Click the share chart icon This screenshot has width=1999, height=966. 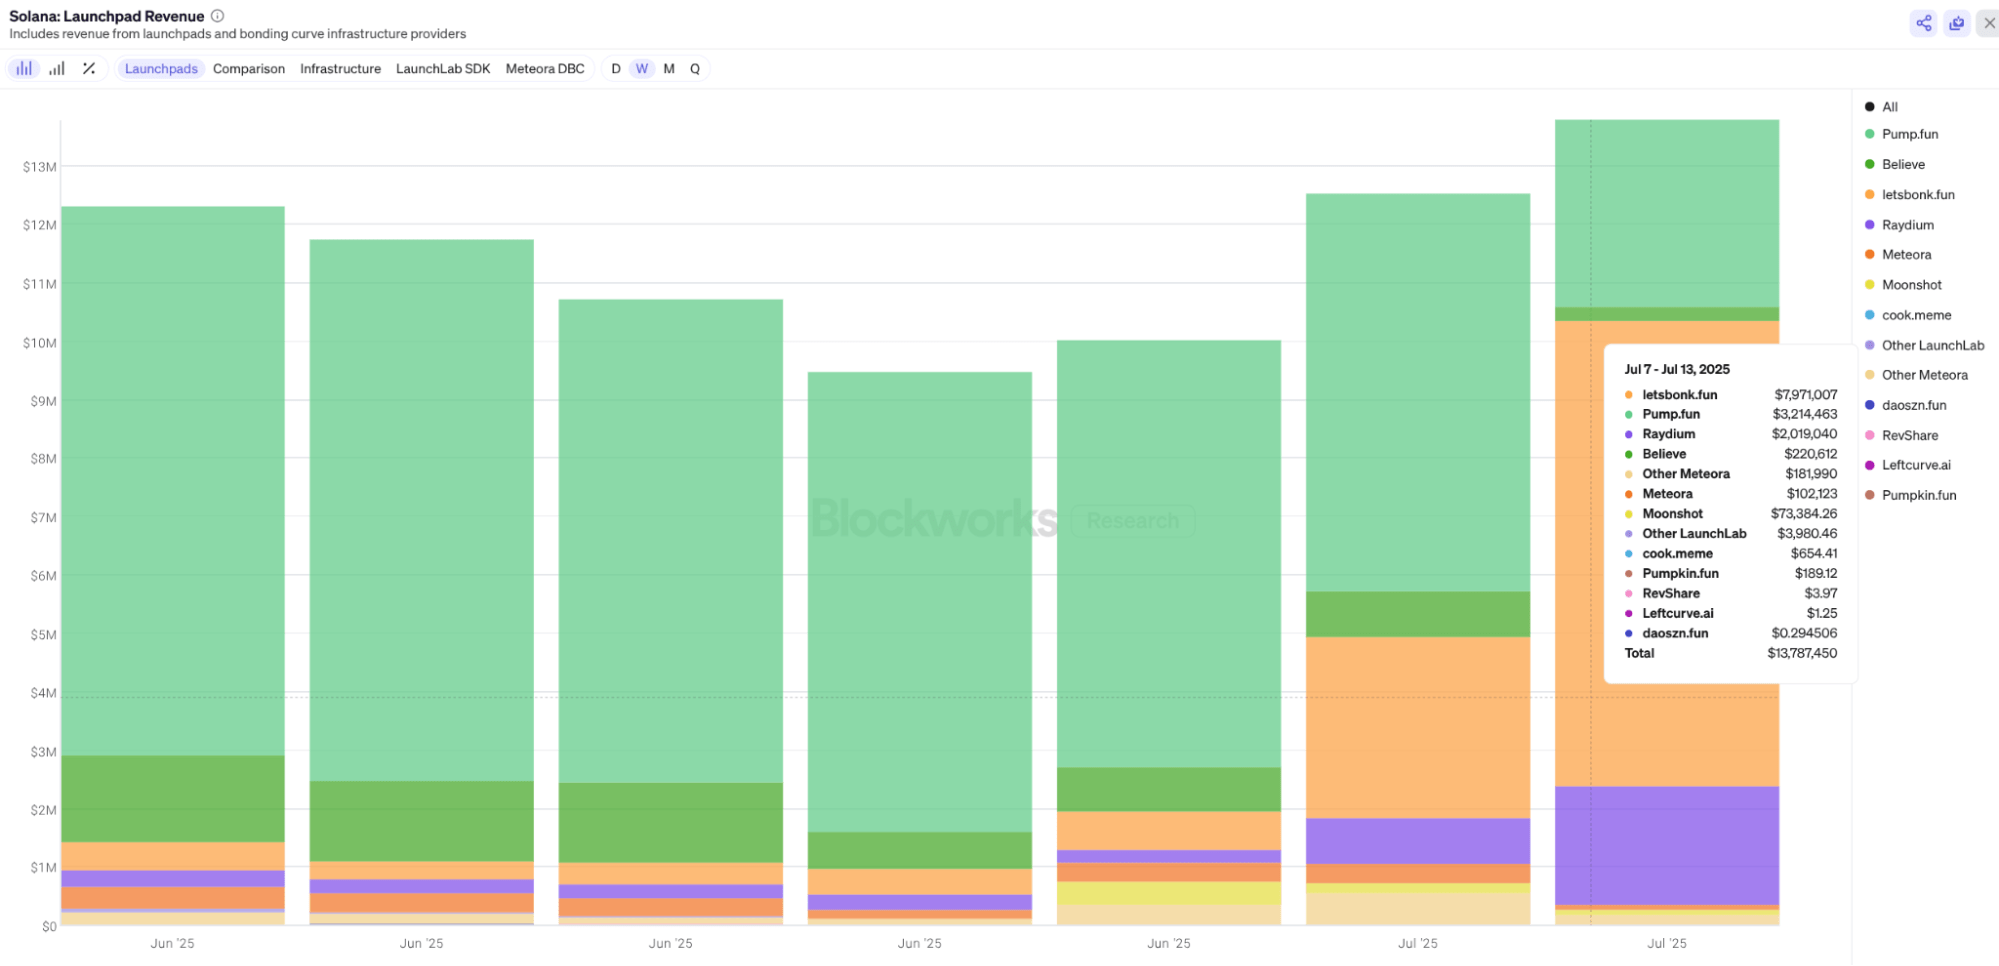click(1923, 23)
